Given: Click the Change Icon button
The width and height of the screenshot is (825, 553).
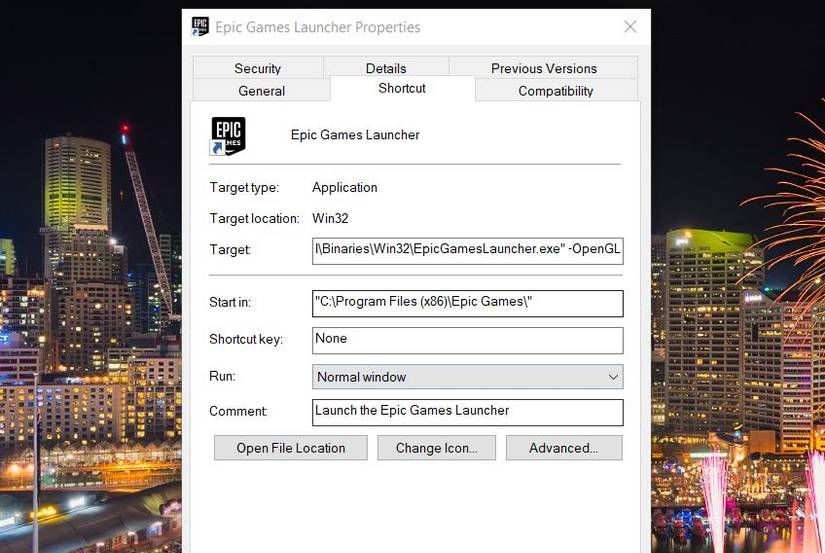Looking at the screenshot, I should tap(436, 448).
